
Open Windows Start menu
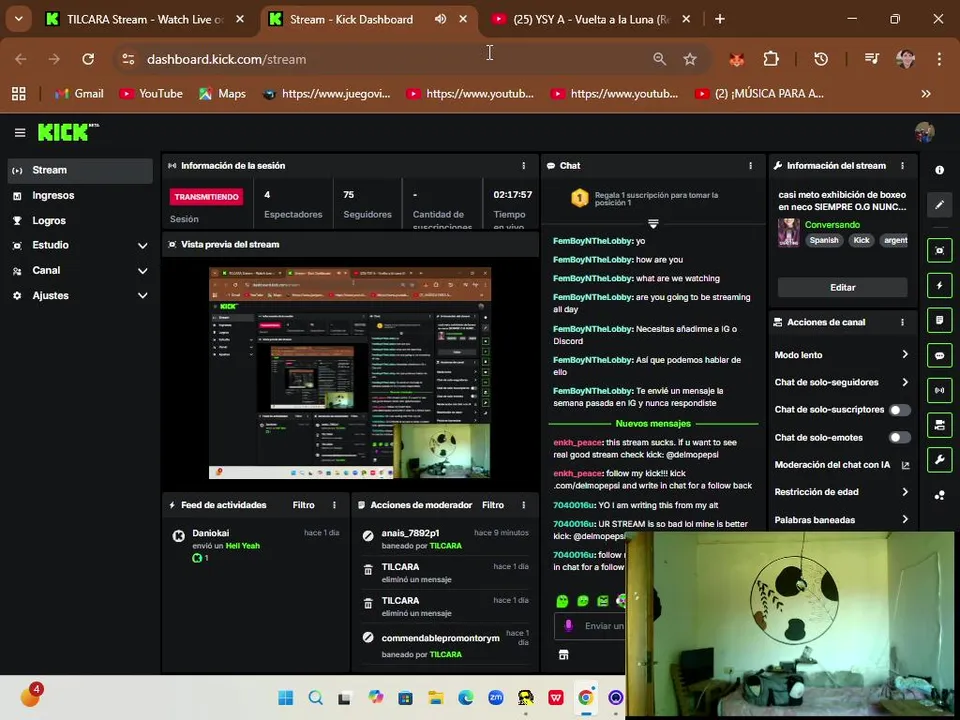pyautogui.click(x=285, y=697)
